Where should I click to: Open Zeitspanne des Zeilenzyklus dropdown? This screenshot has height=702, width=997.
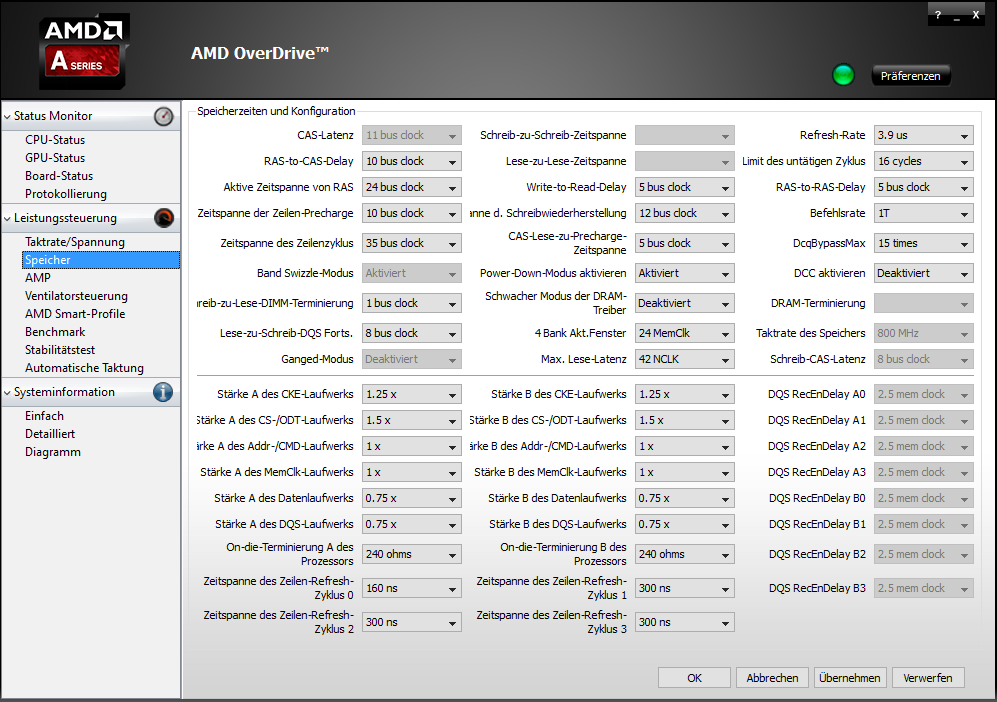coord(411,244)
